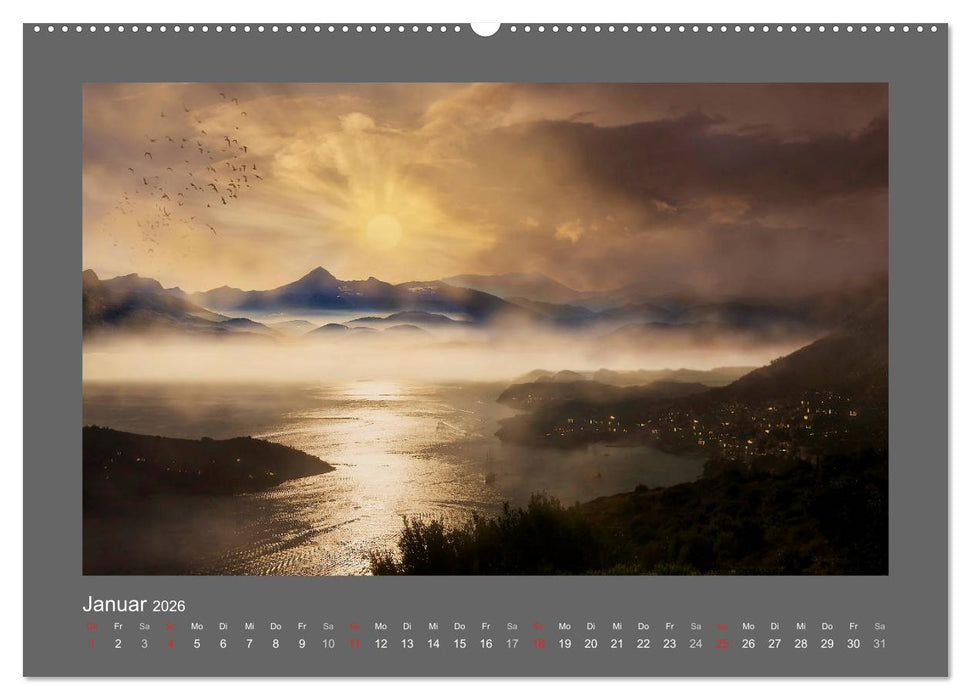Select the Fr label above date 2
Viewport: 971px width, 700px height.
[116, 627]
